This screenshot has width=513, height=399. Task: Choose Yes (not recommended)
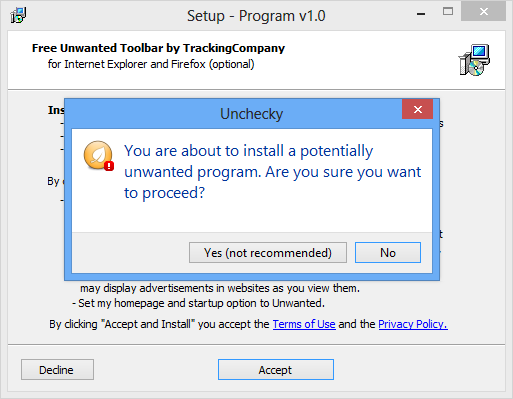[x=268, y=253]
